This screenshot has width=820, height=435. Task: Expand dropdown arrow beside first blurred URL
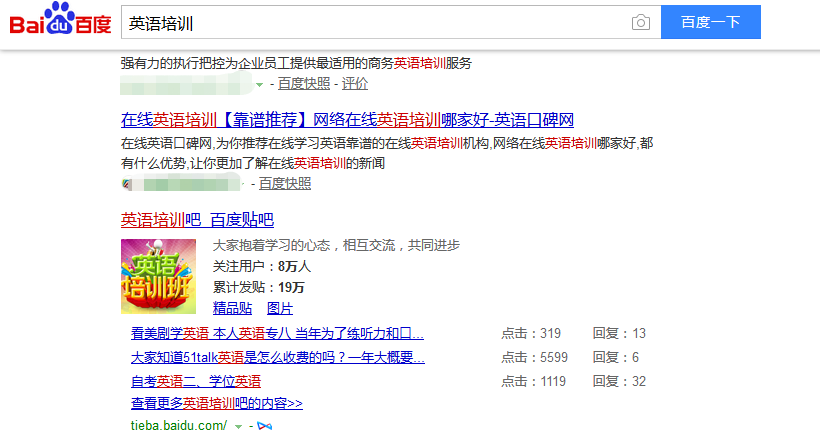pyautogui.click(x=259, y=85)
